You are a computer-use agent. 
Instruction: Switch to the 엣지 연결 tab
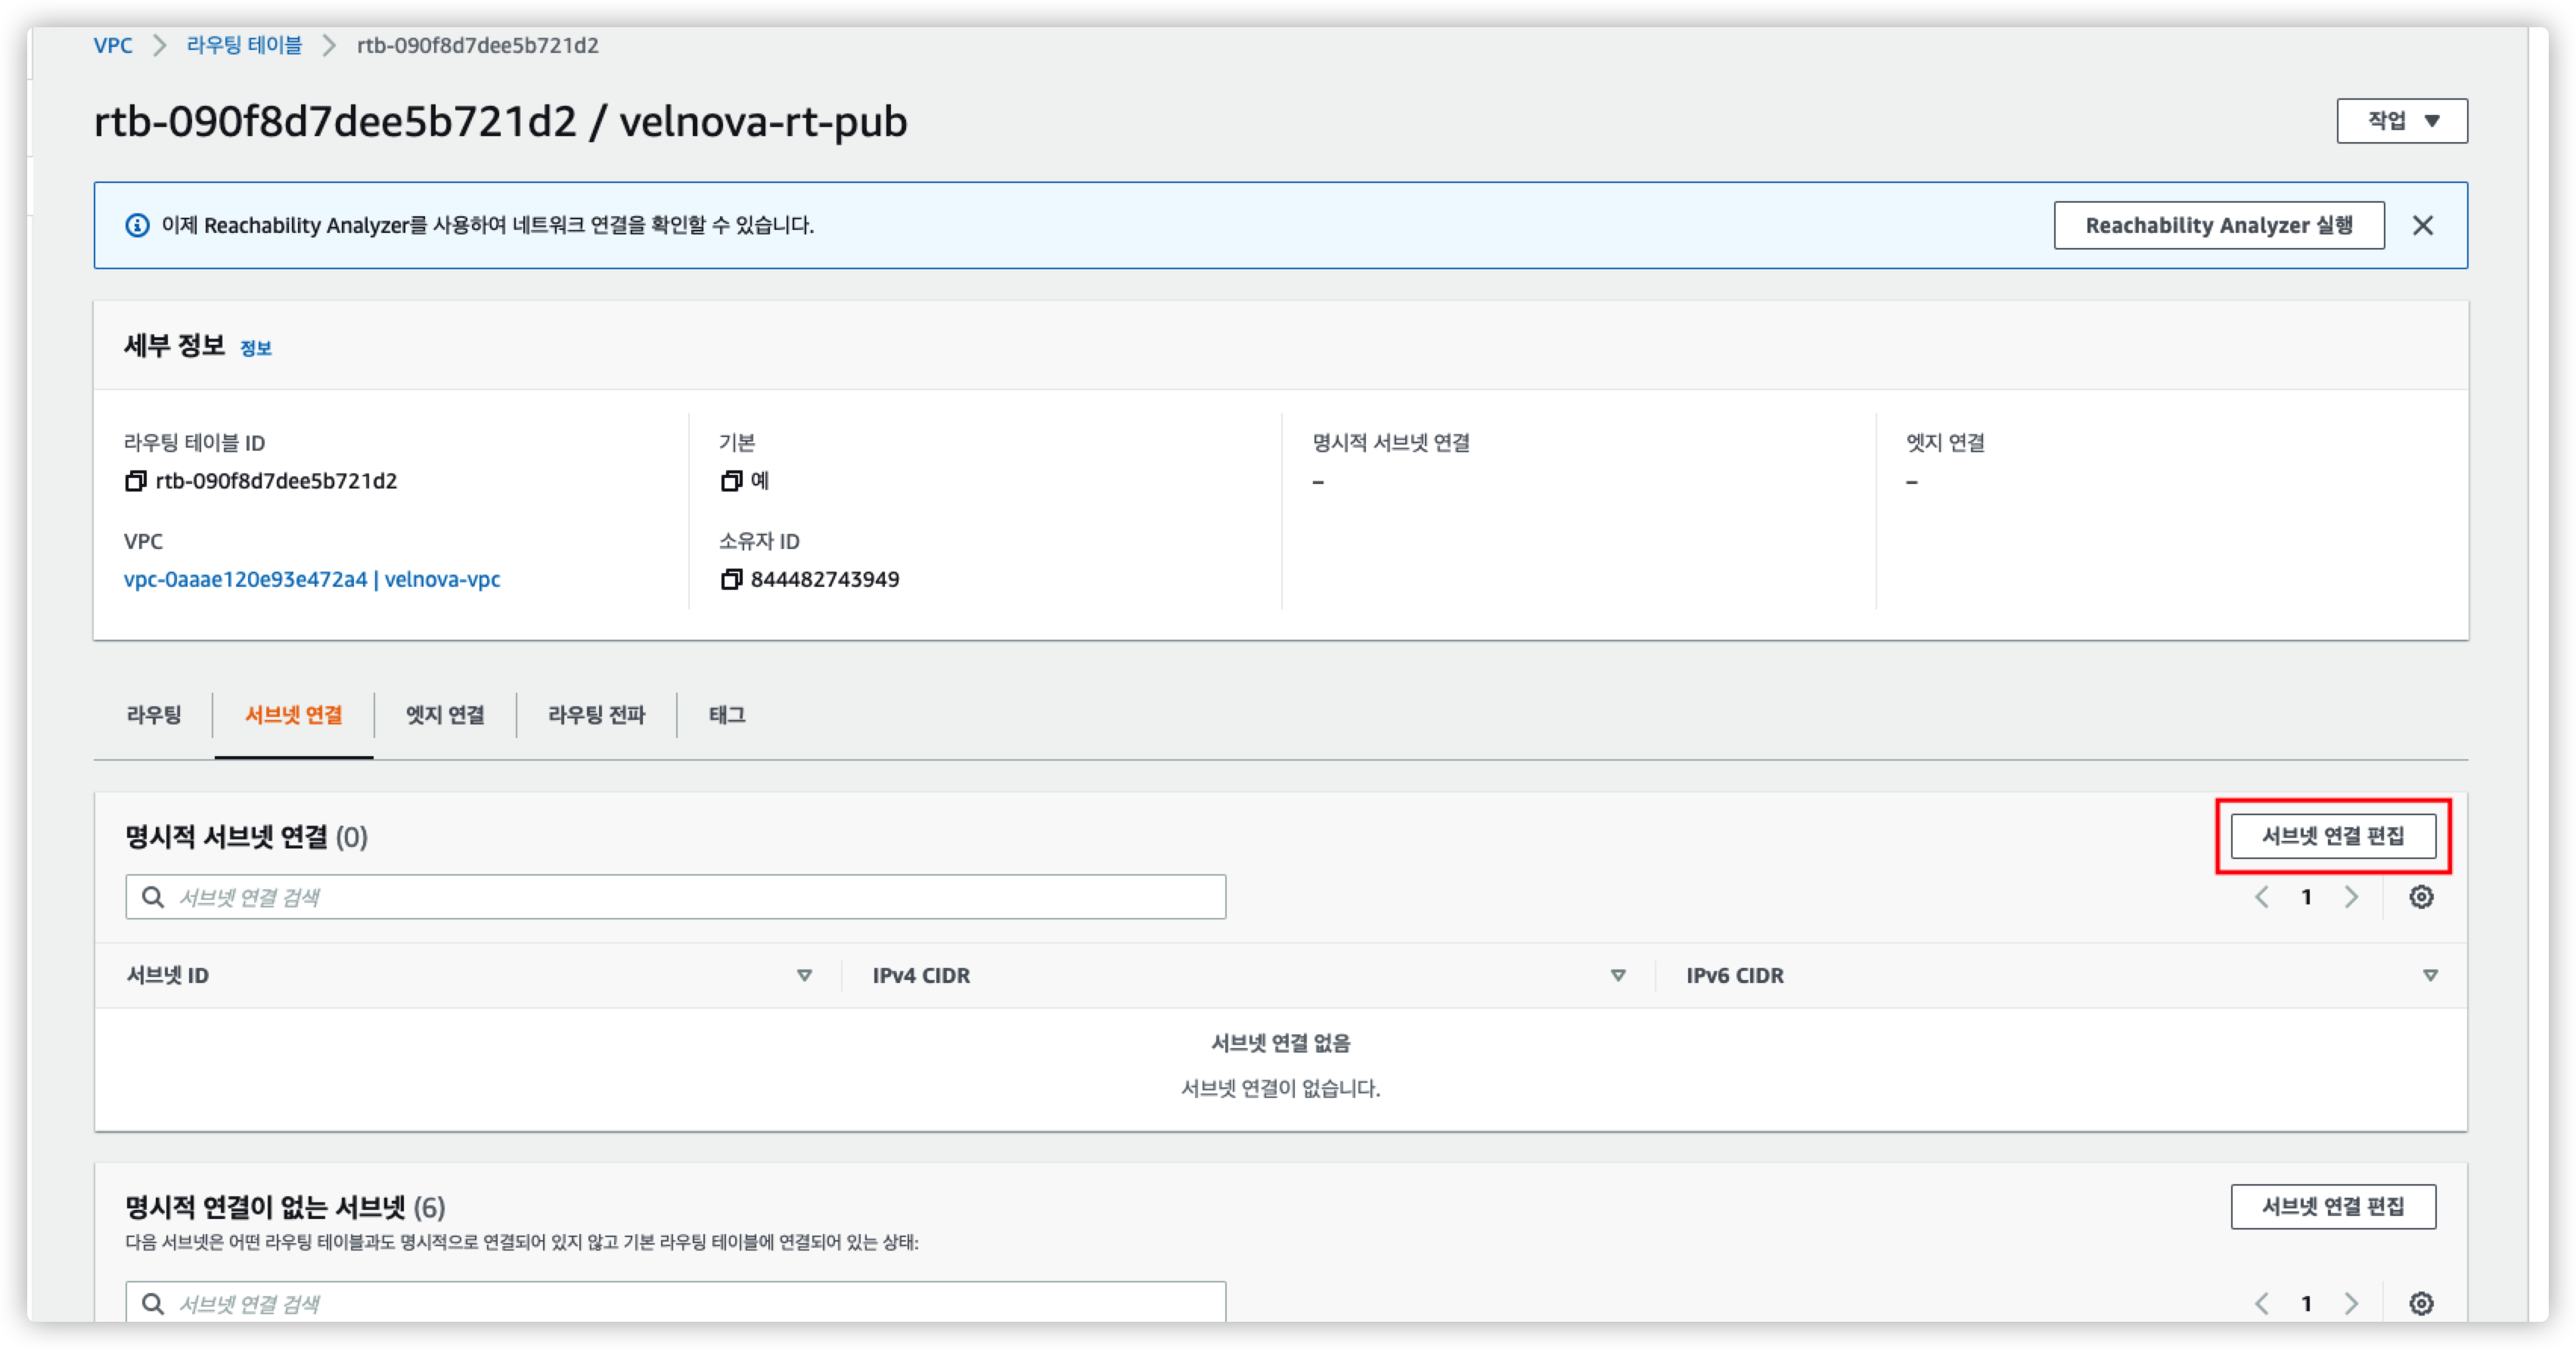click(445, 715)
